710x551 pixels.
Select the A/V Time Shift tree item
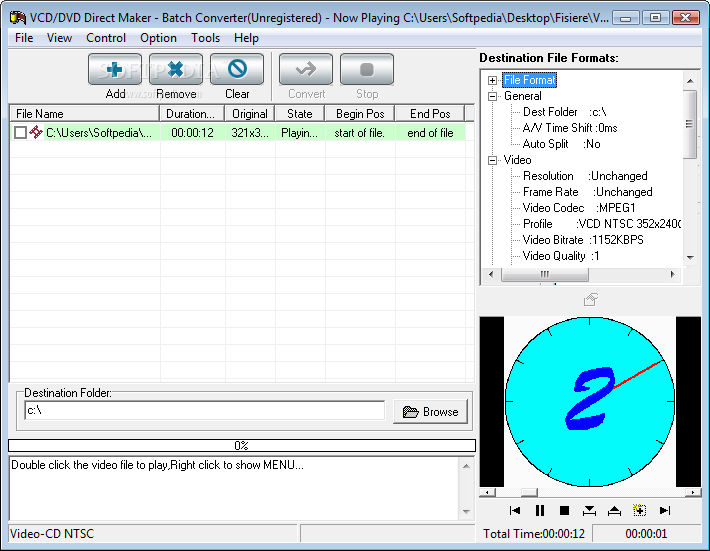pos(570,128)
